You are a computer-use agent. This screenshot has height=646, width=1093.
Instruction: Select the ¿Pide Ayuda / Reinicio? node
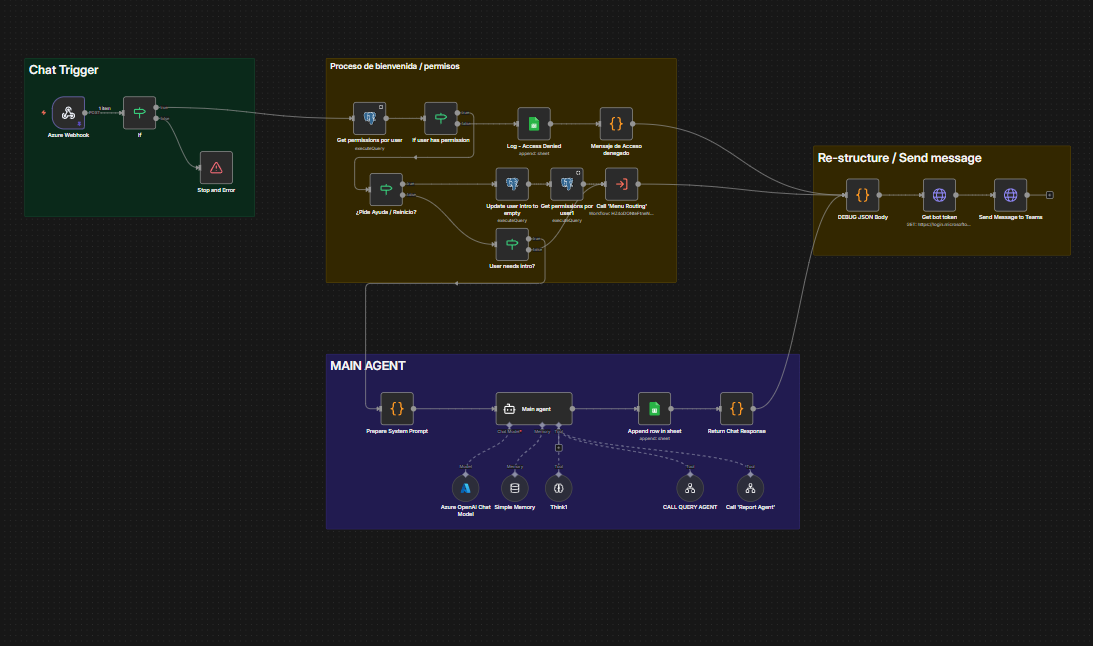(x=386, y=190)
